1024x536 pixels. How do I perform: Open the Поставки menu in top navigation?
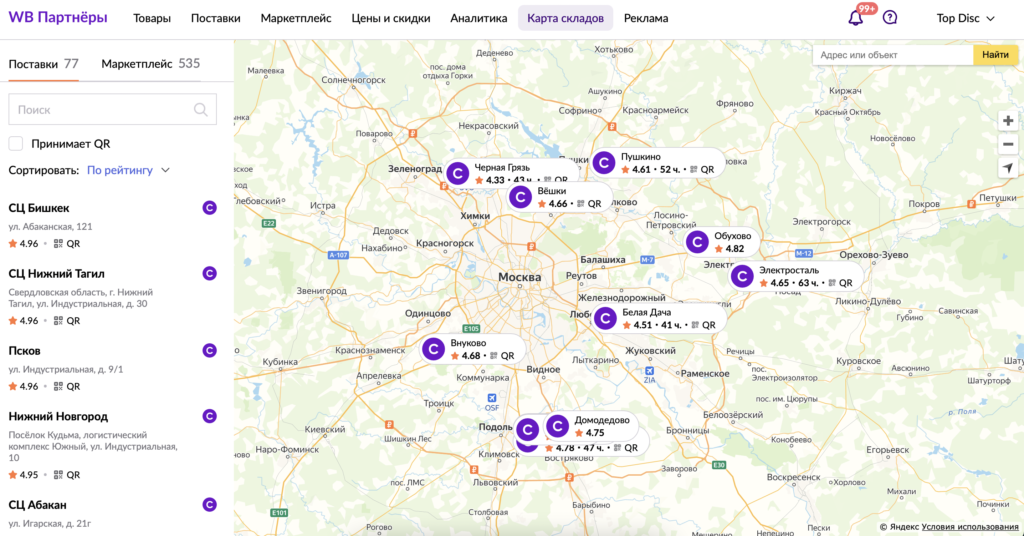coord(216,18)
